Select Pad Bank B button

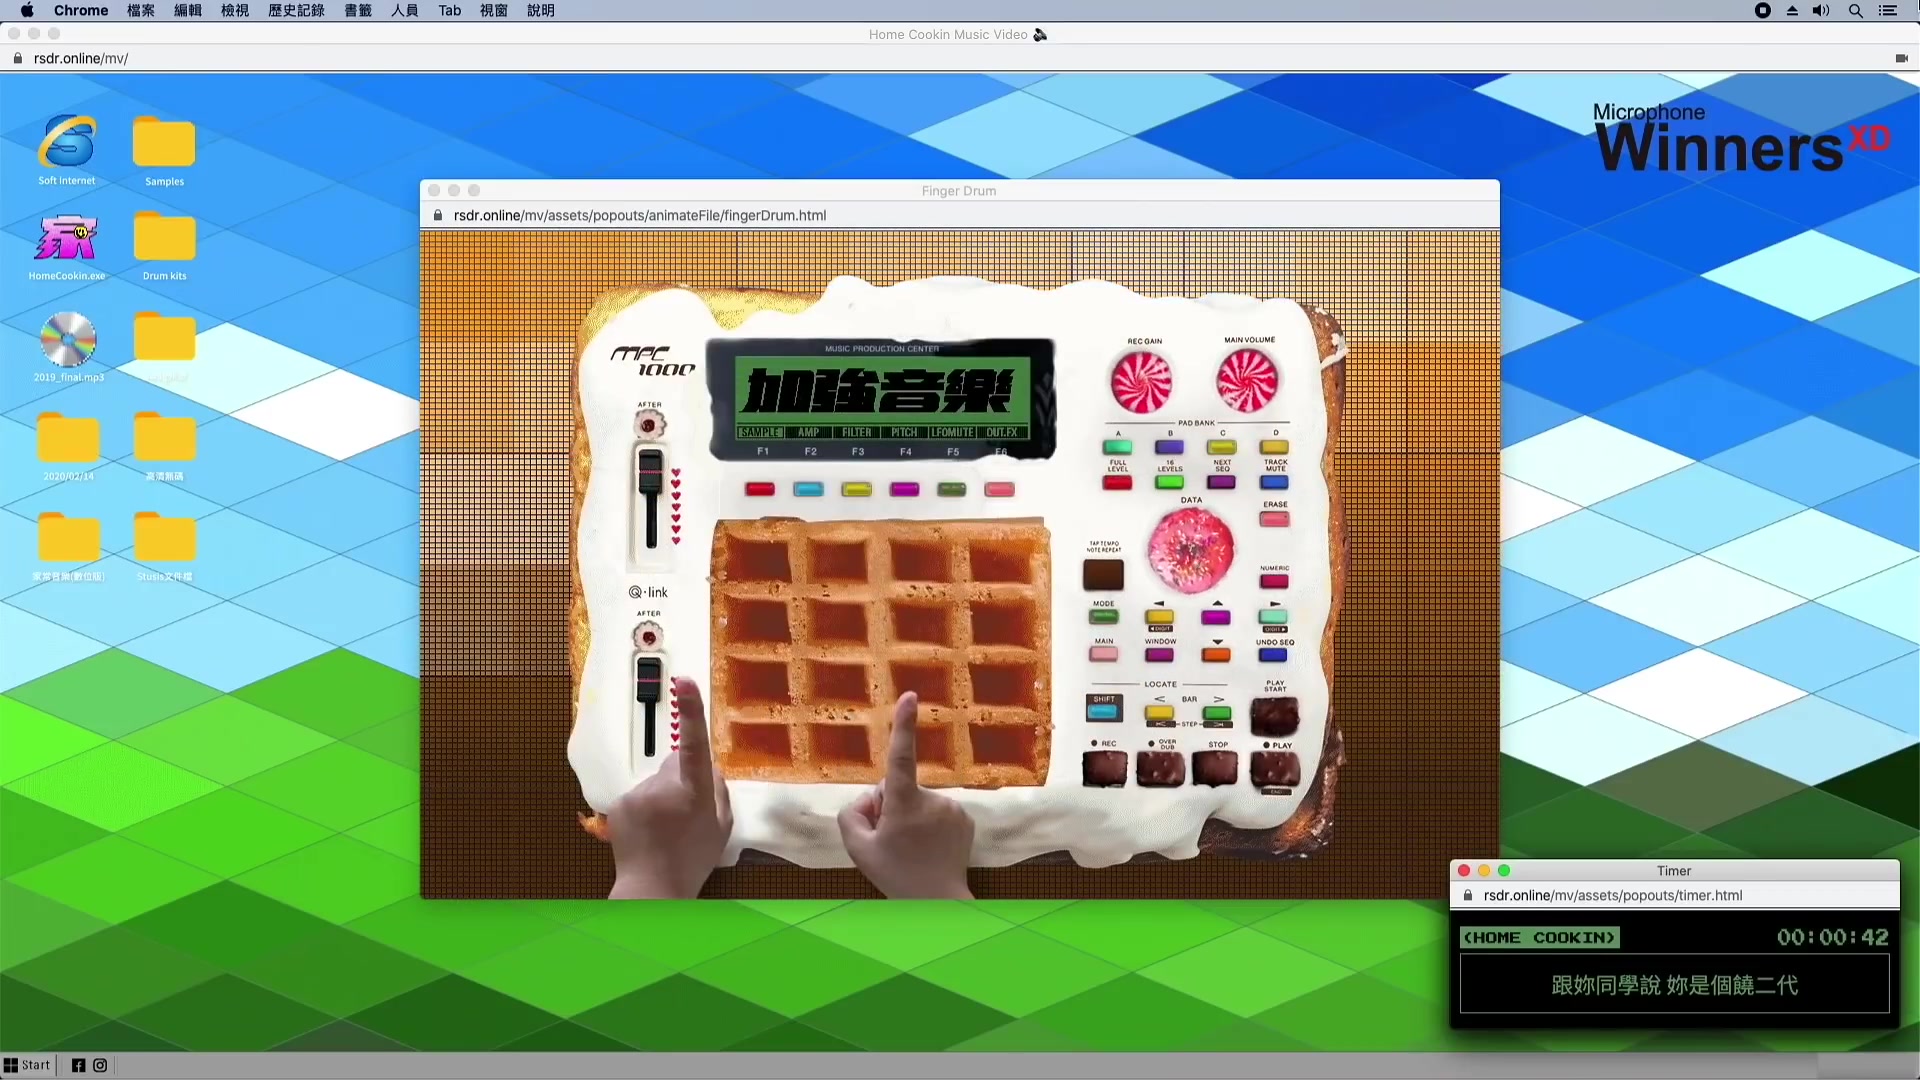(1169, 447)
